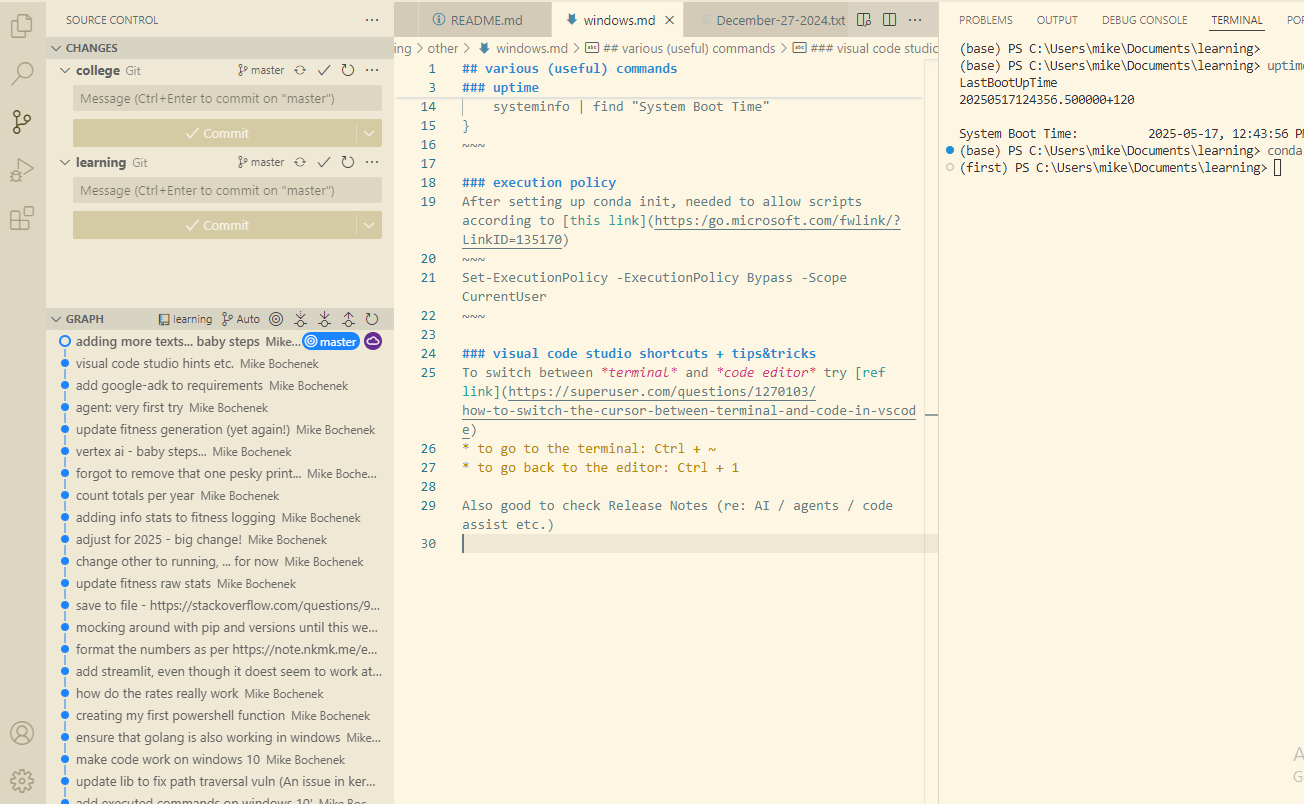Click the Split Editor icon in the tab bar
The width and height of the screenshot is (1304, 804).
(890, 19)
